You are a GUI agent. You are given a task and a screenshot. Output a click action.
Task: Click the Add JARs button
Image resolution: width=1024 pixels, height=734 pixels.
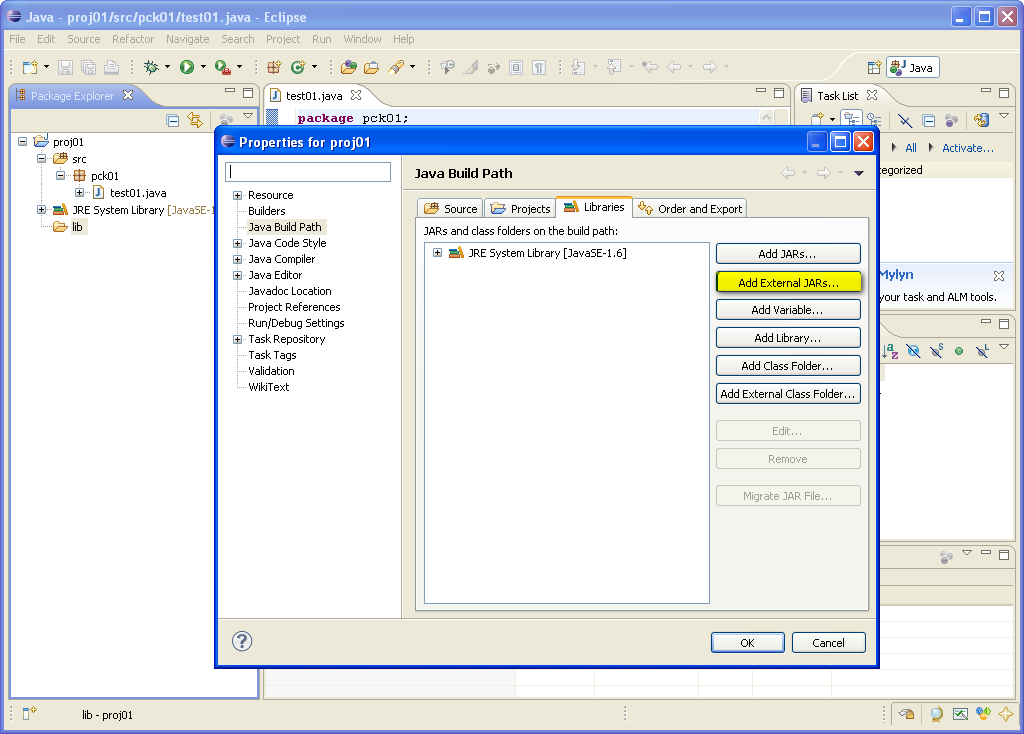(x=788, y=253)
